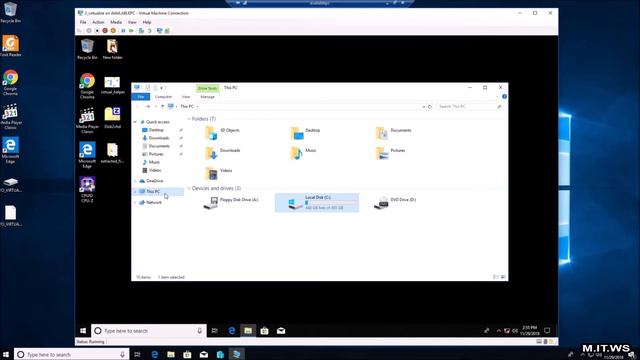640x360 pixels.
Task: Expand OneDrive tree node
Action: [136, 181]
